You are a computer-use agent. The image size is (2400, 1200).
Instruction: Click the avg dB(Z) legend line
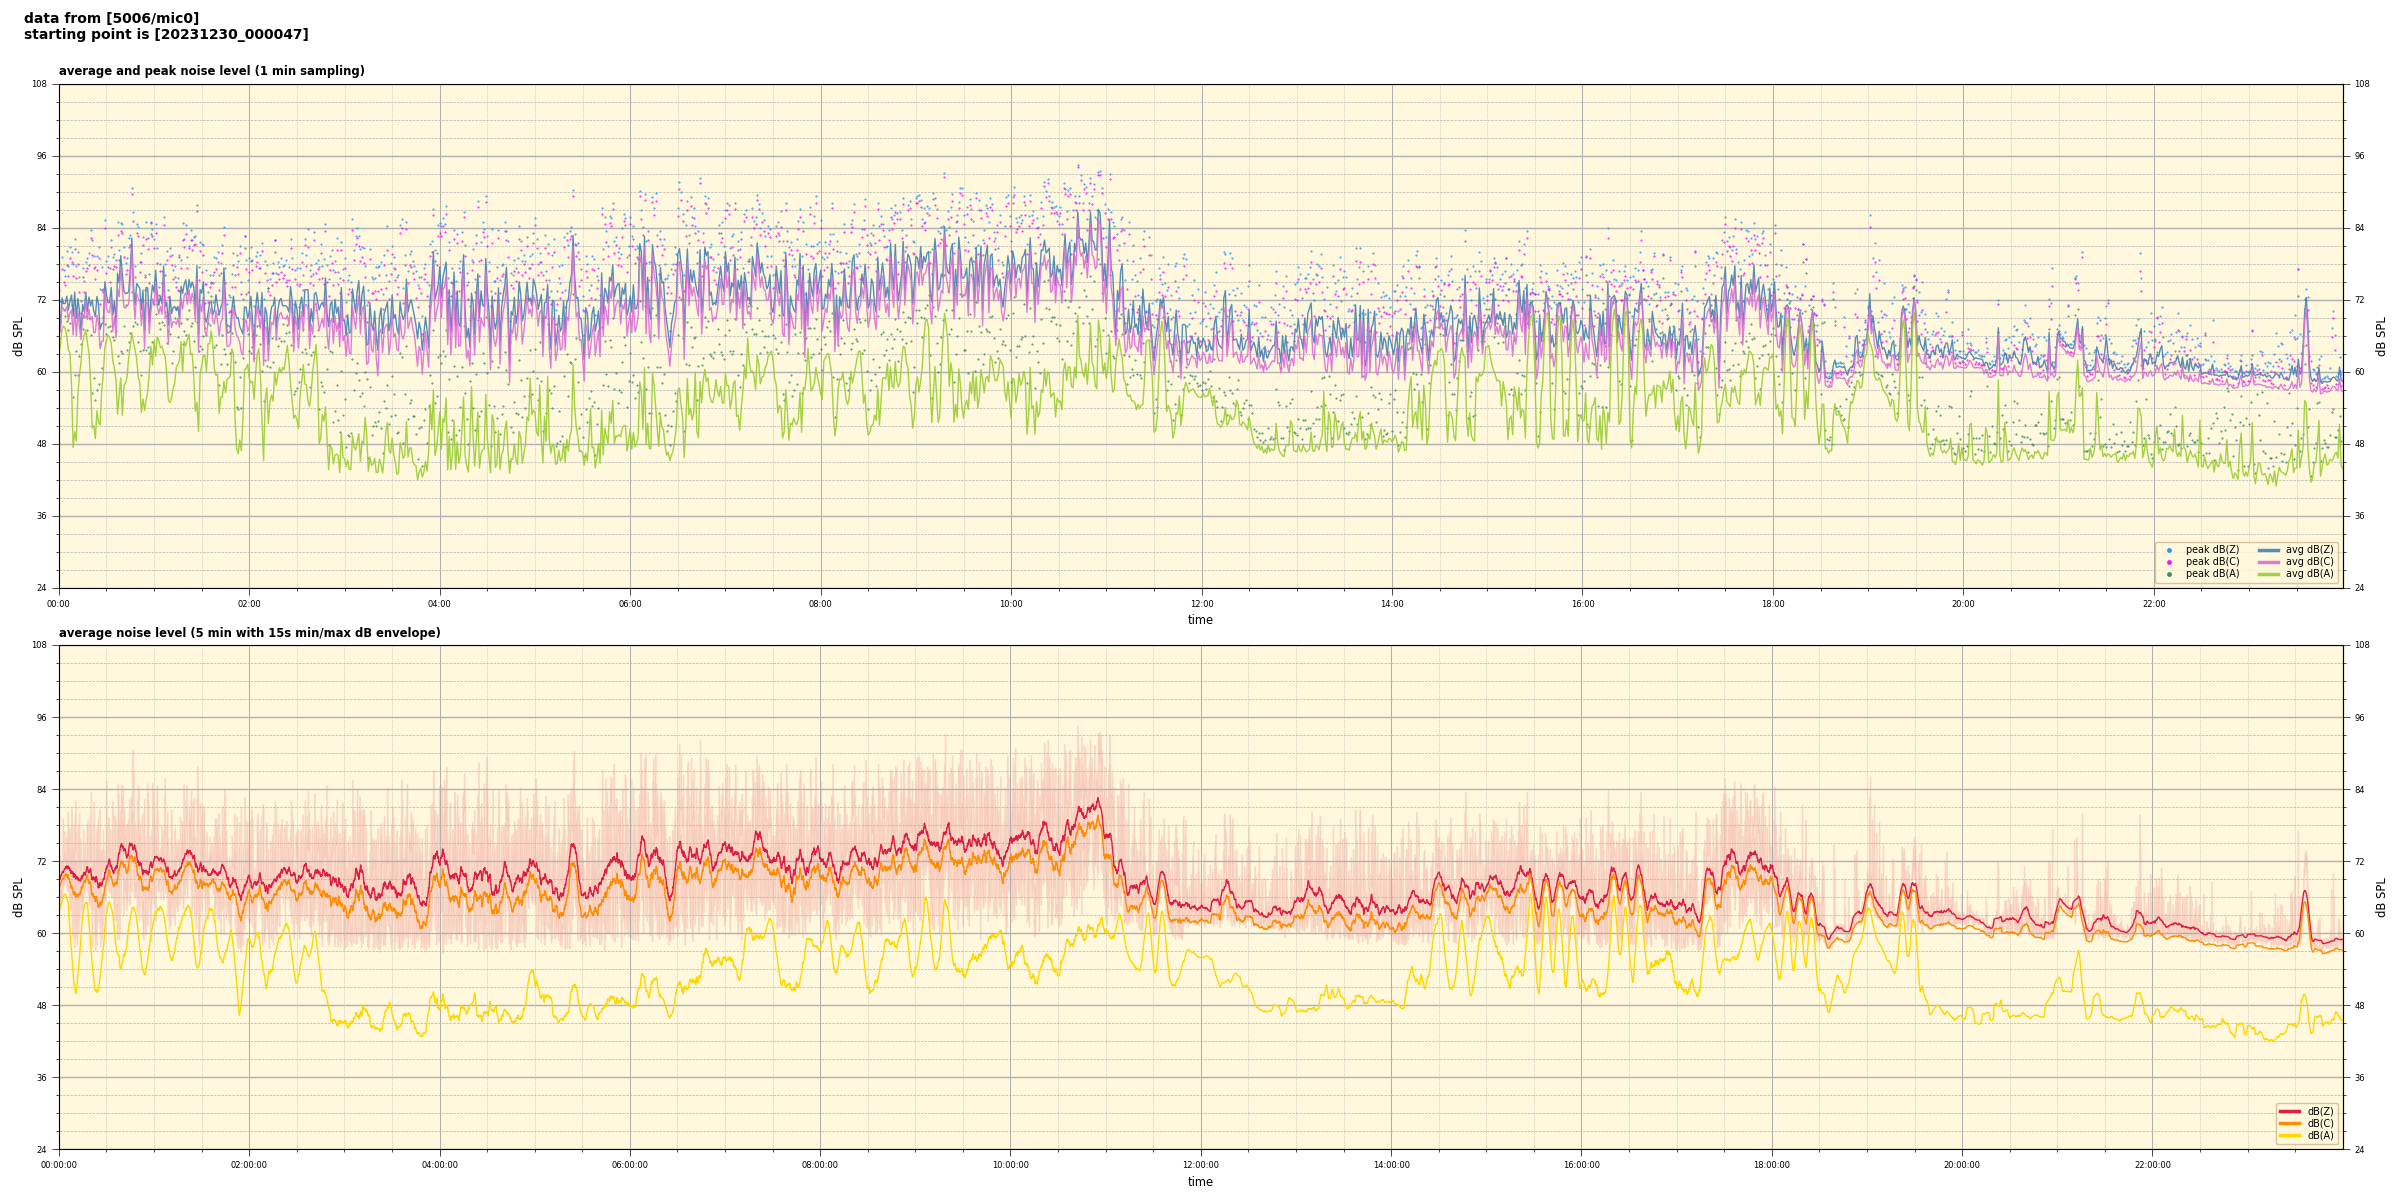pyautogui.click(x=2269, y=550)
